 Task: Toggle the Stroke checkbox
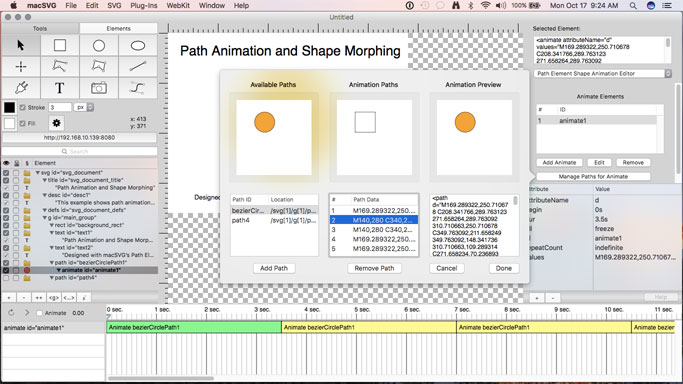pyautogui.click(x=23, y=107)
